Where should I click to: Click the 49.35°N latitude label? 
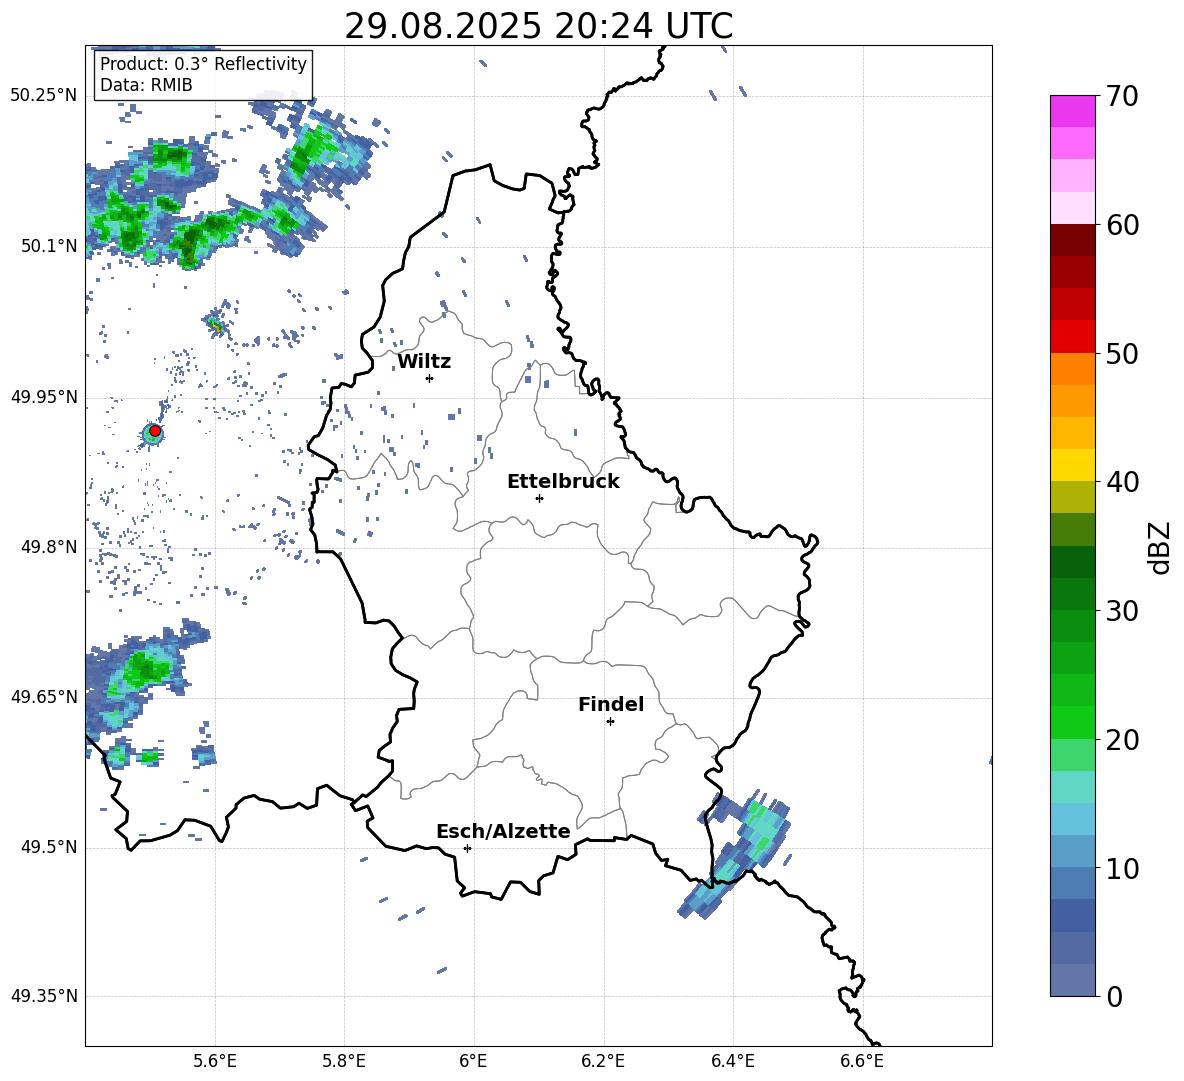pyautogui.click(x=44, y=996)
